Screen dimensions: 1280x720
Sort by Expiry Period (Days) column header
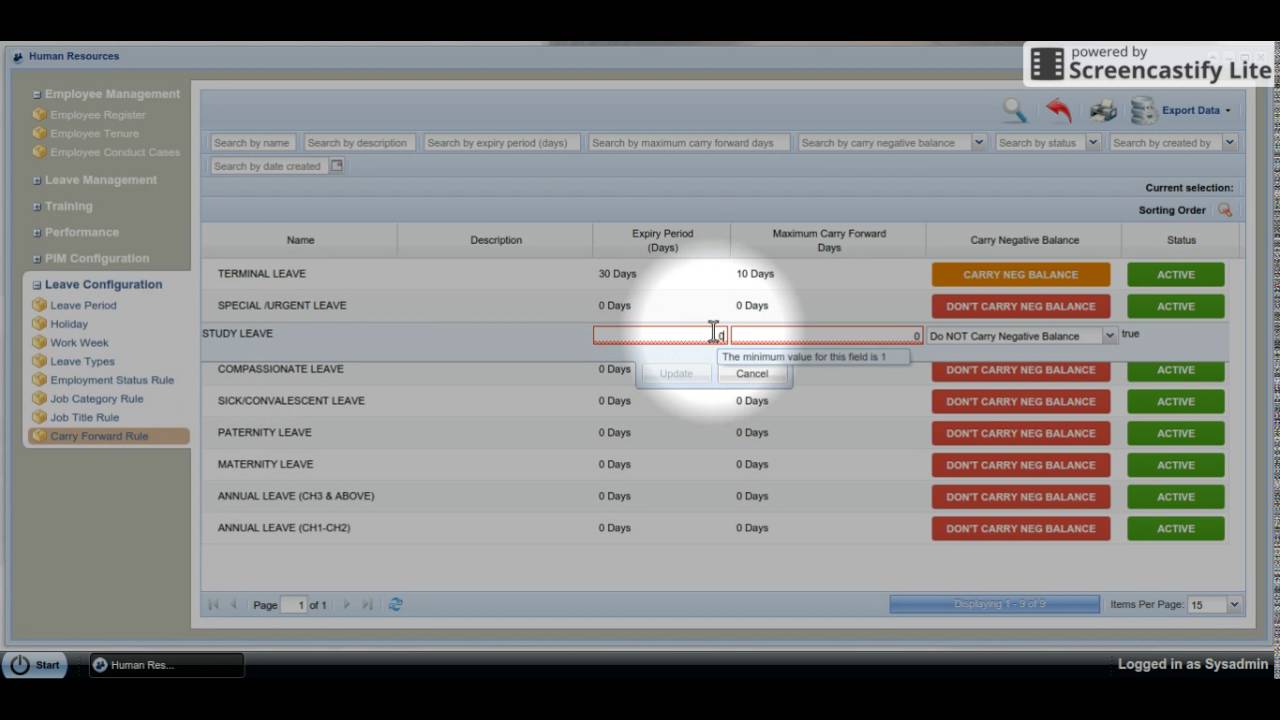(662, 240)
